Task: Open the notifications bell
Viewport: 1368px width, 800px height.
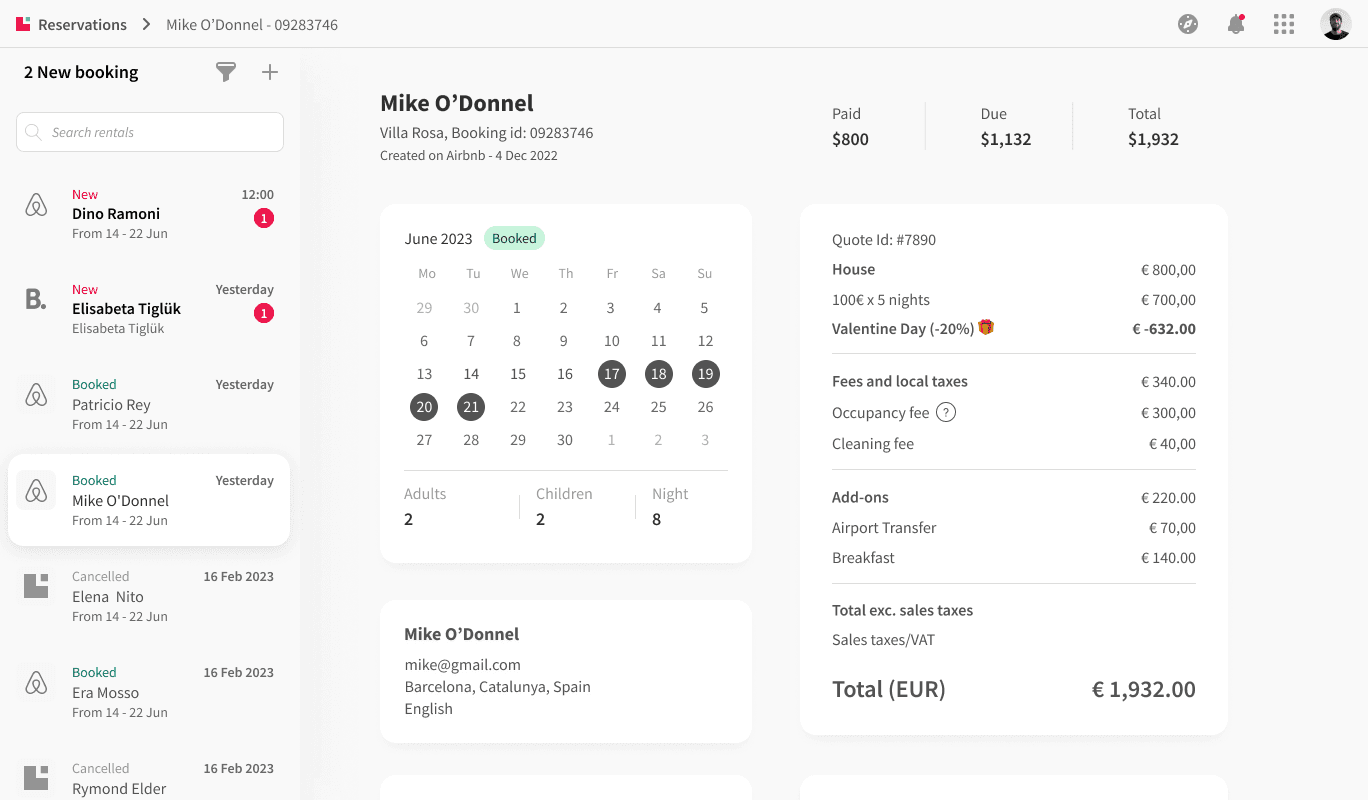Action: (1236, 24)
